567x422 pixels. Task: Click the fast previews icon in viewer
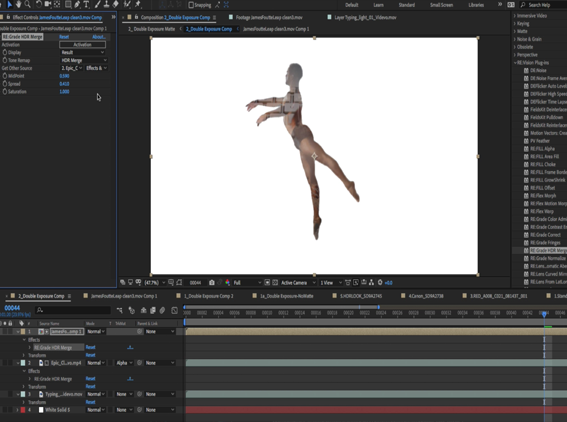pos(356,282)
